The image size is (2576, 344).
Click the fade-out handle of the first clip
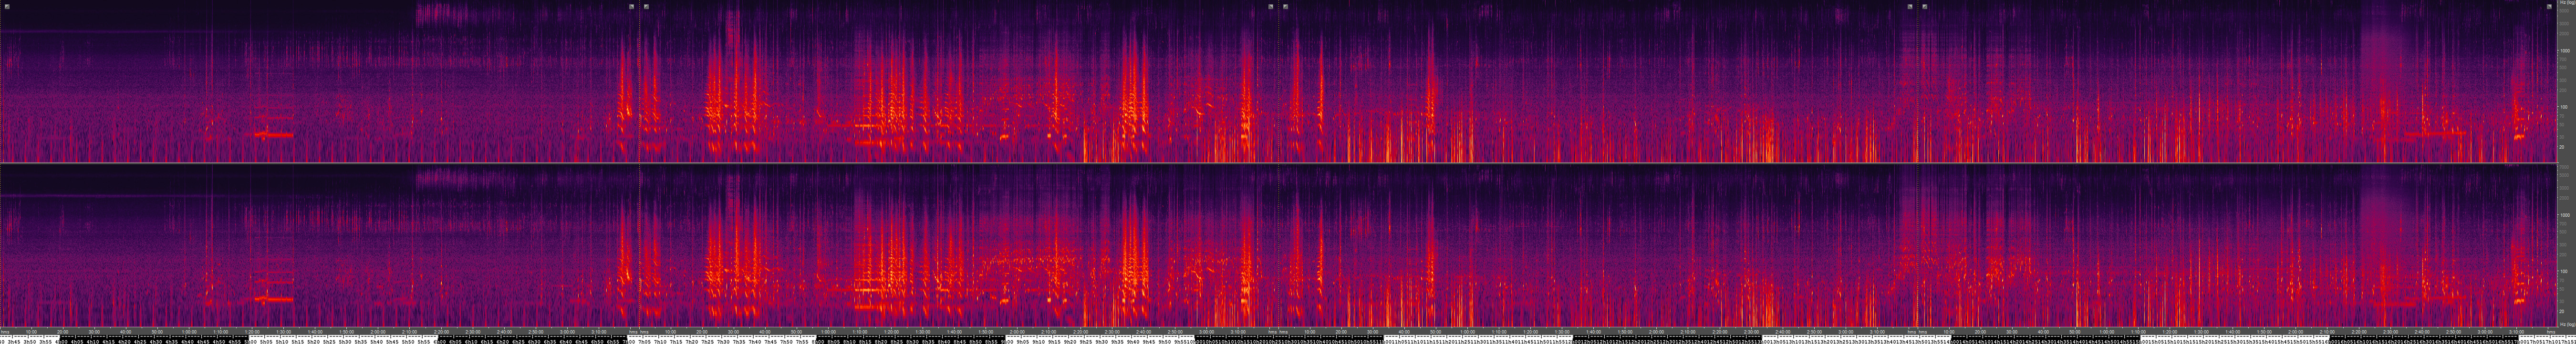click(631, 7)
